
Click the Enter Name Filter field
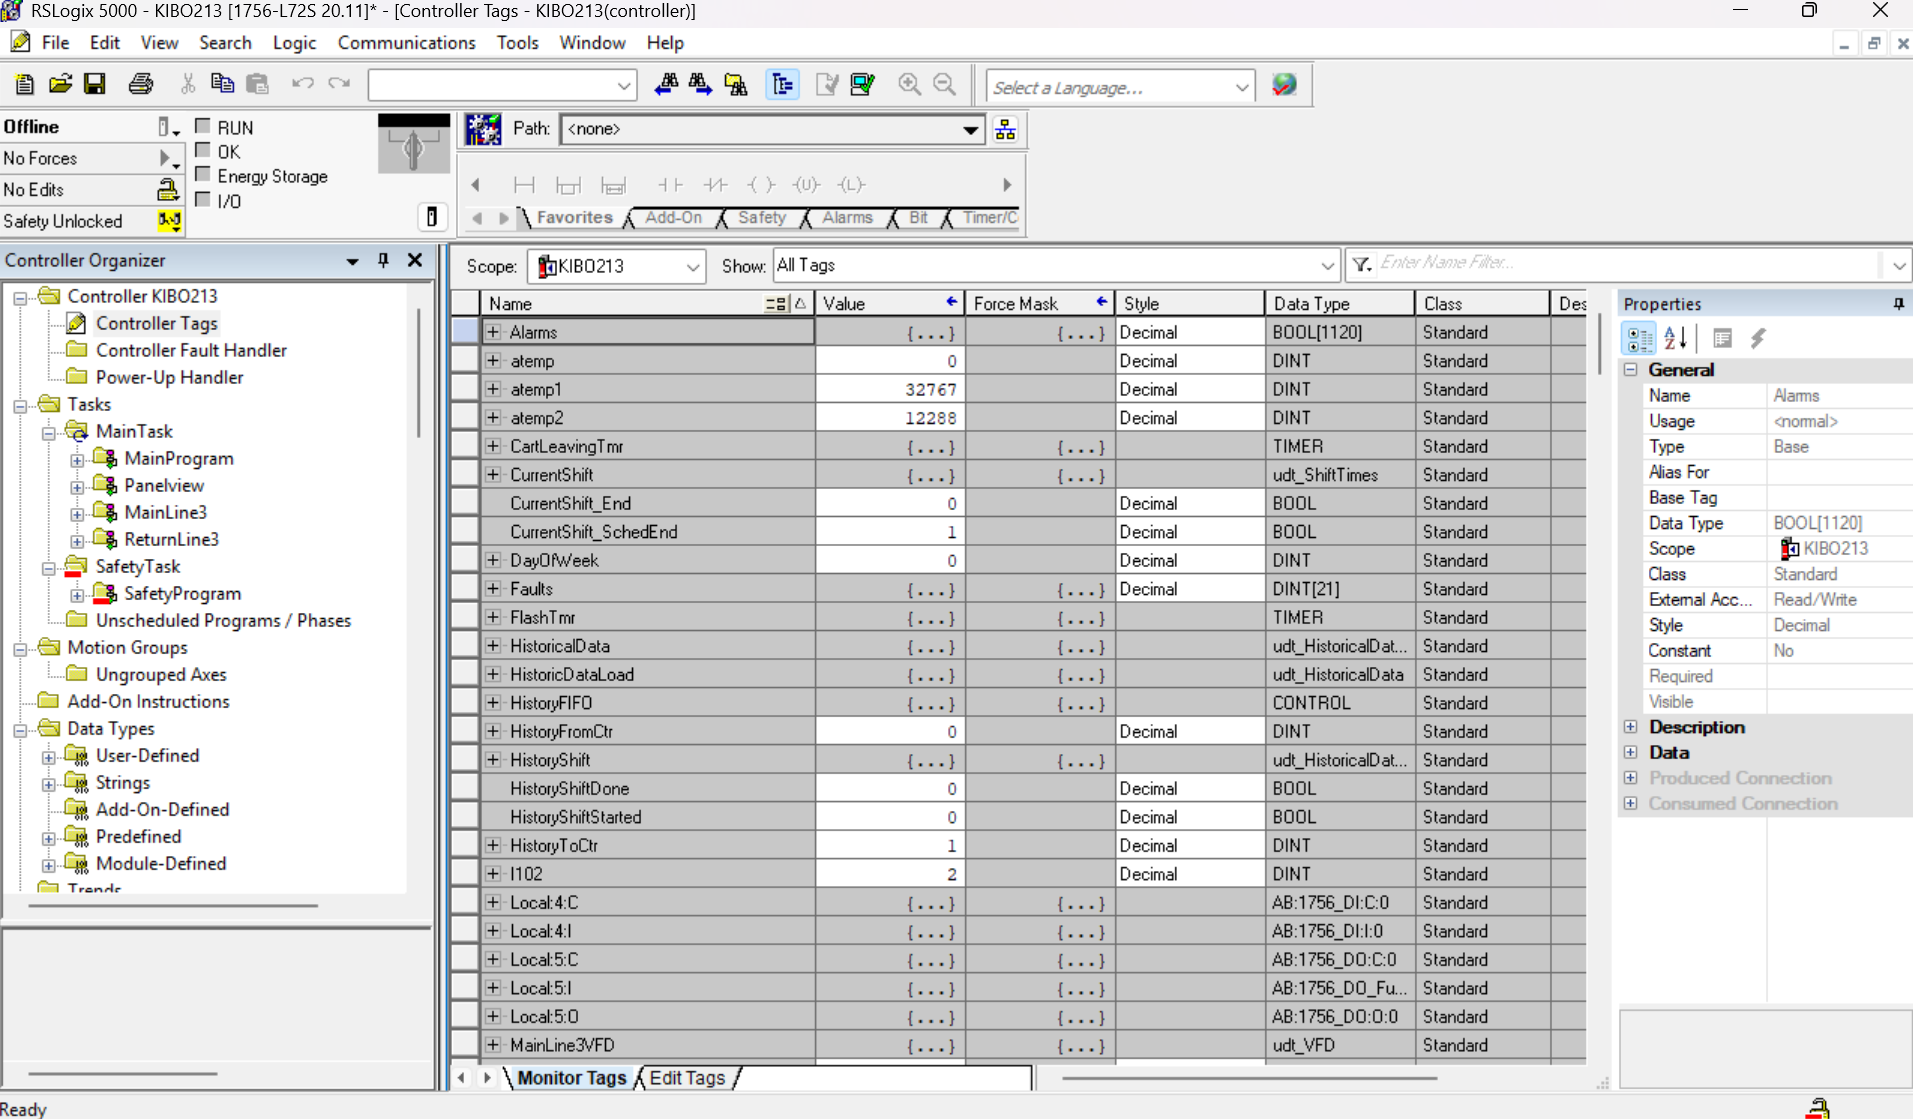tap(1625, 263)
